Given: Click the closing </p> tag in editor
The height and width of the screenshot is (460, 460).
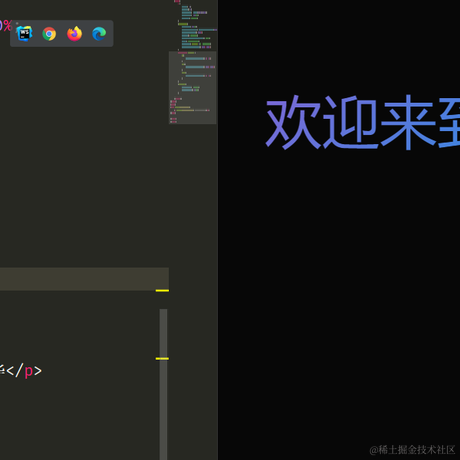Looking at the screenshot, I should click(x=24, y=371).
